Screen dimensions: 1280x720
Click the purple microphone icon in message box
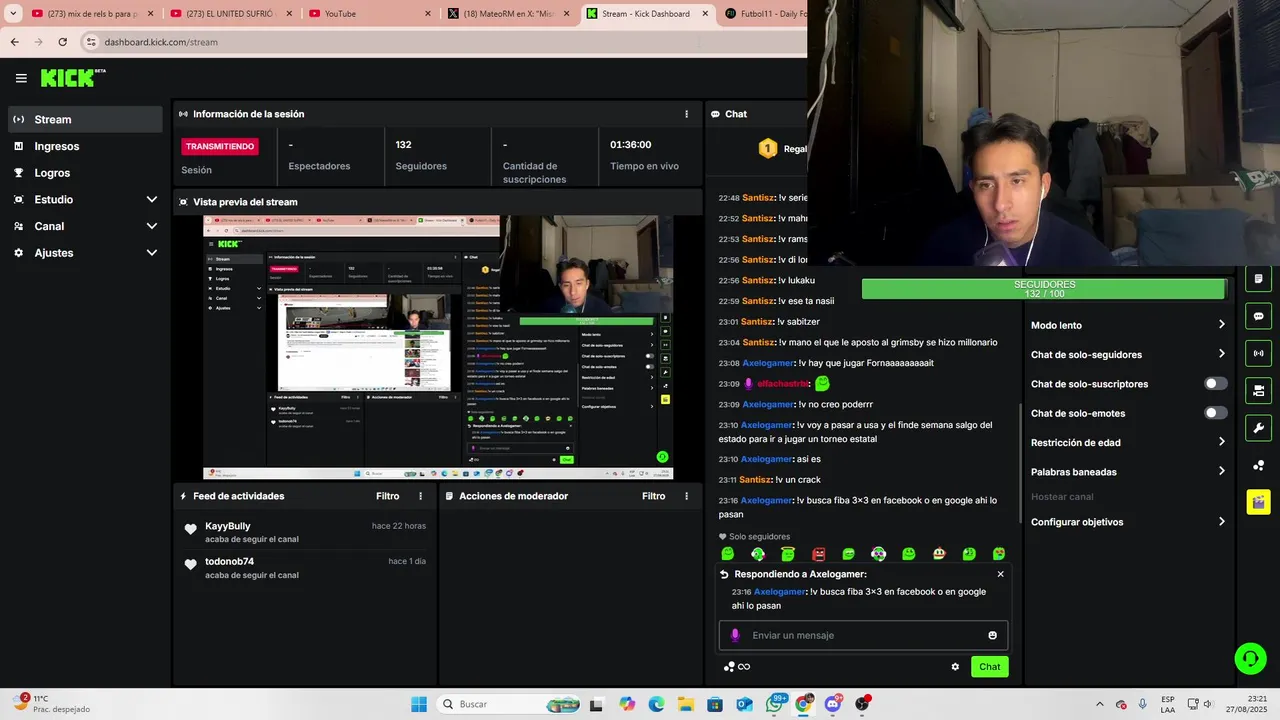pyautogui.click(x=735, y=635)
